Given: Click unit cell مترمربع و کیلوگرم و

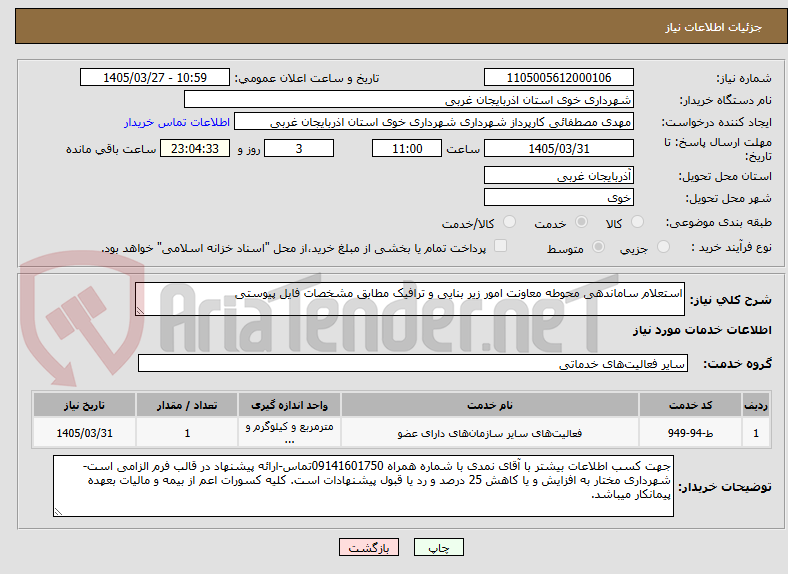Looking at the screenshot, I should pyautogui.click(x=289, y=433).
